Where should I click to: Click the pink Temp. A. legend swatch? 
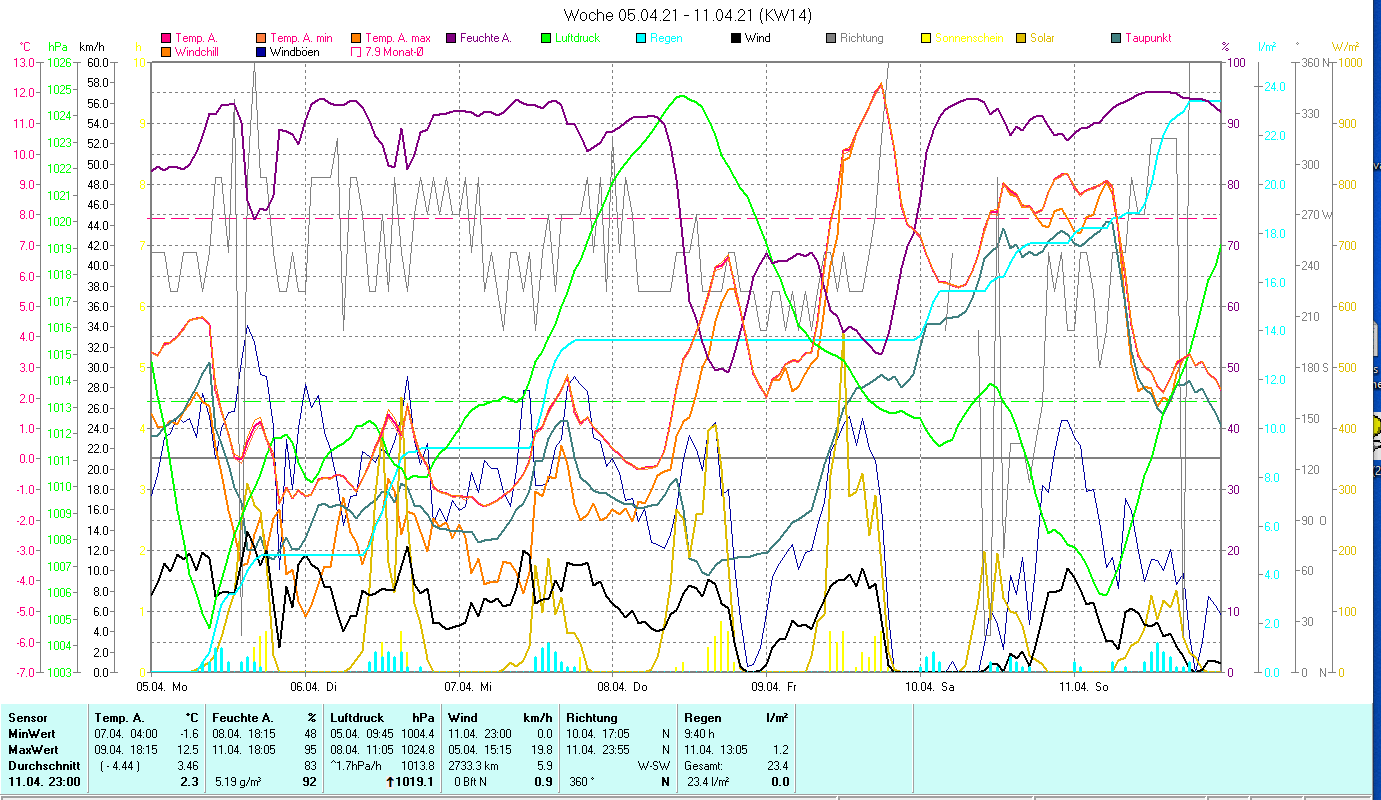(165, 38)
